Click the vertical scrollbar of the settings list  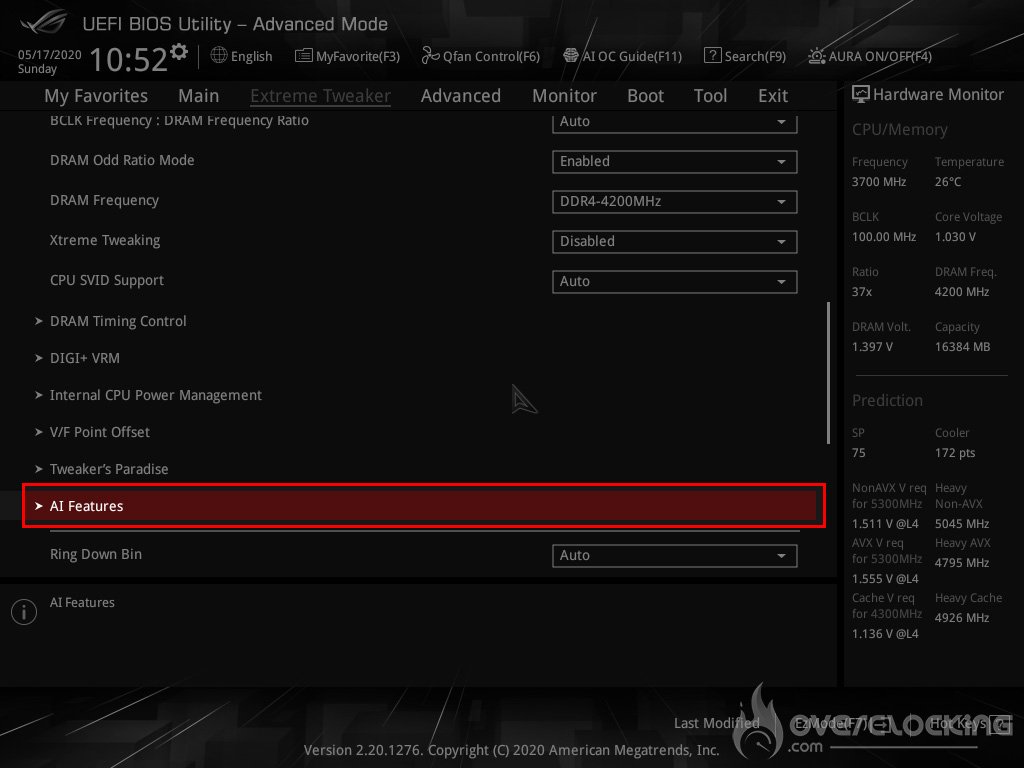point(828,372)
